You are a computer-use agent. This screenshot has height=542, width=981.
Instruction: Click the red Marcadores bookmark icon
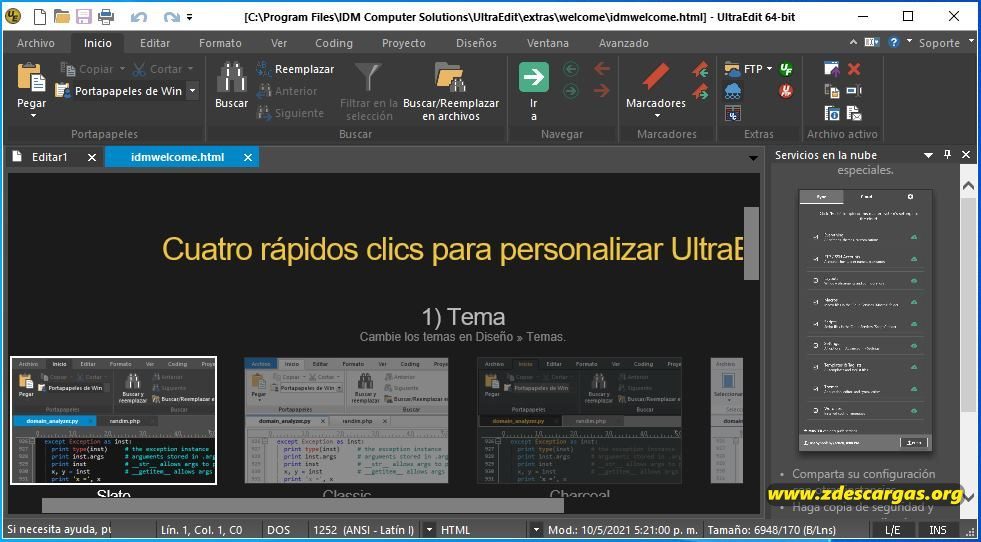pos(656,77)
